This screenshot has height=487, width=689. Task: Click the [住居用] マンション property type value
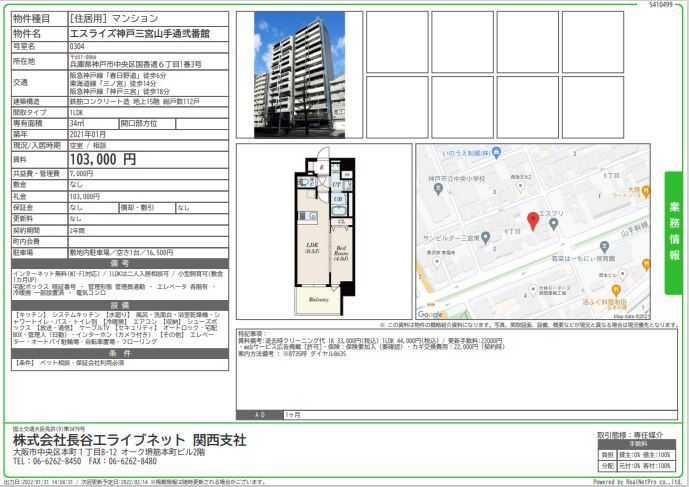click(114, 18)
